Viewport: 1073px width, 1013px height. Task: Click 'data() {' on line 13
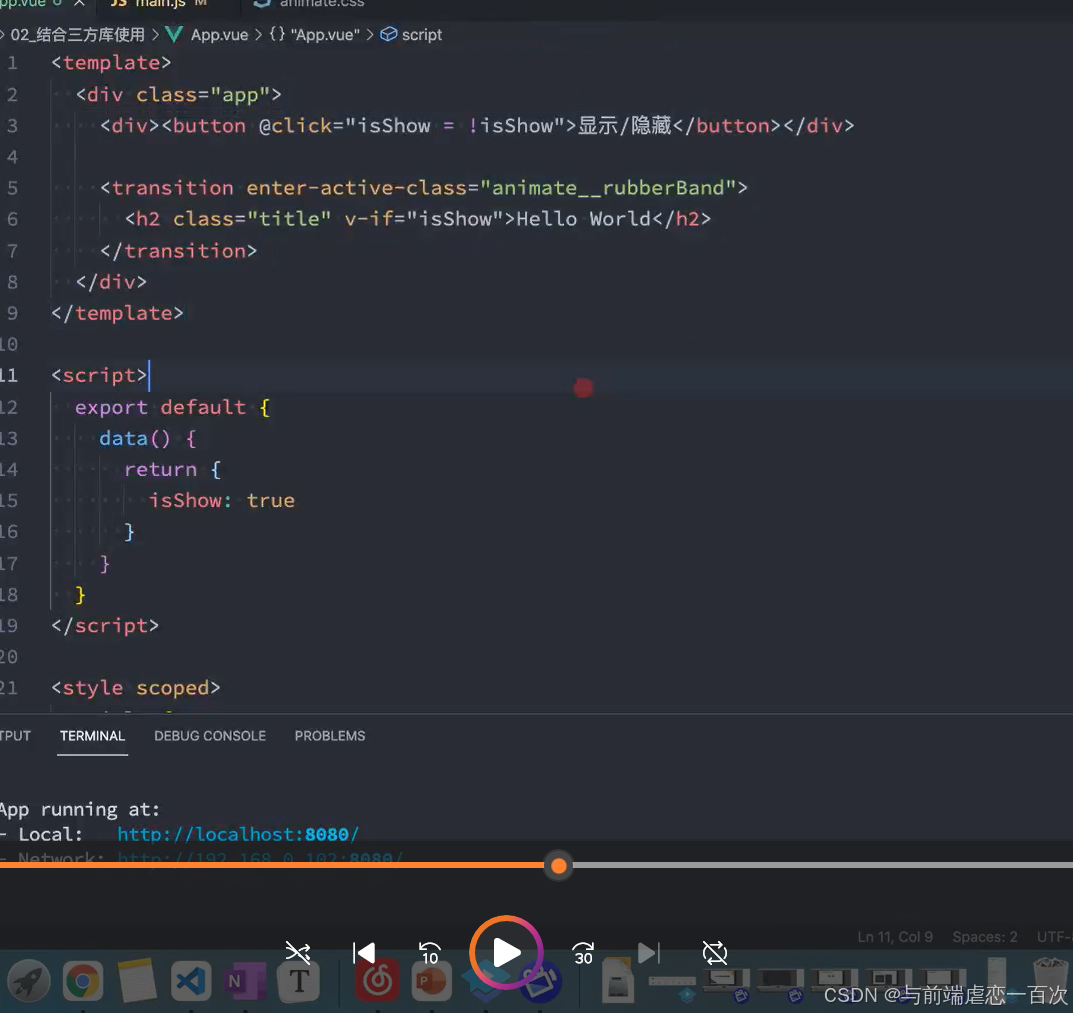point(148,438)
